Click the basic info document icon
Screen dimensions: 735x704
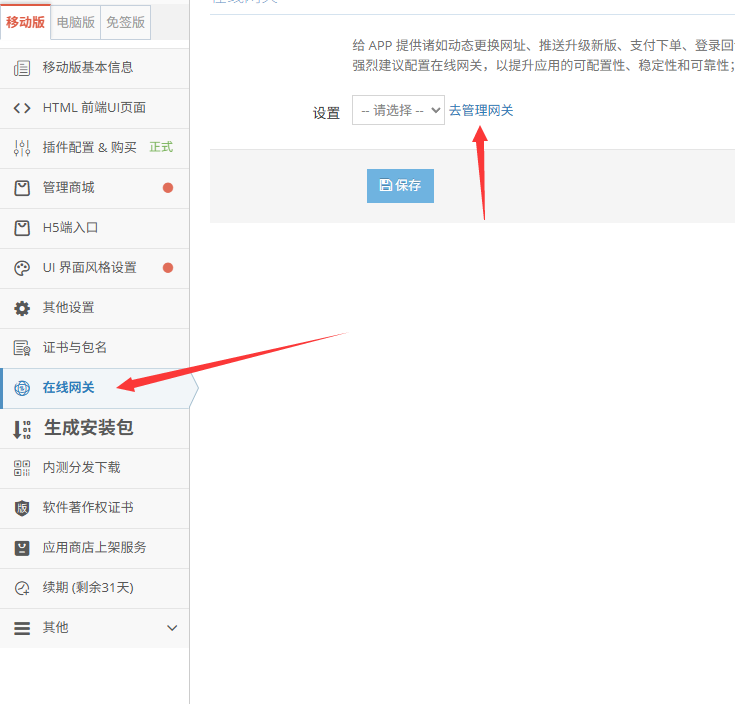pos(22,68)
